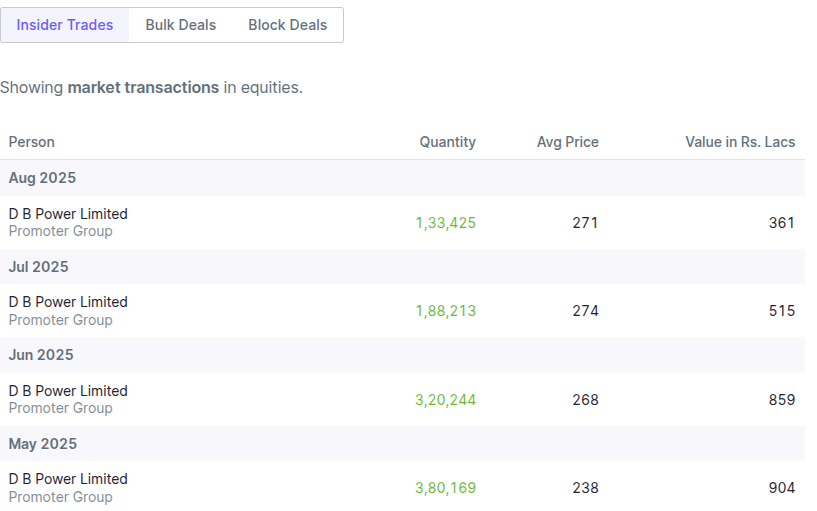Open D B Power Limited in Jun 2025
Image resolution: width=817 pixels, height=511 pixels.
point(68,391)
